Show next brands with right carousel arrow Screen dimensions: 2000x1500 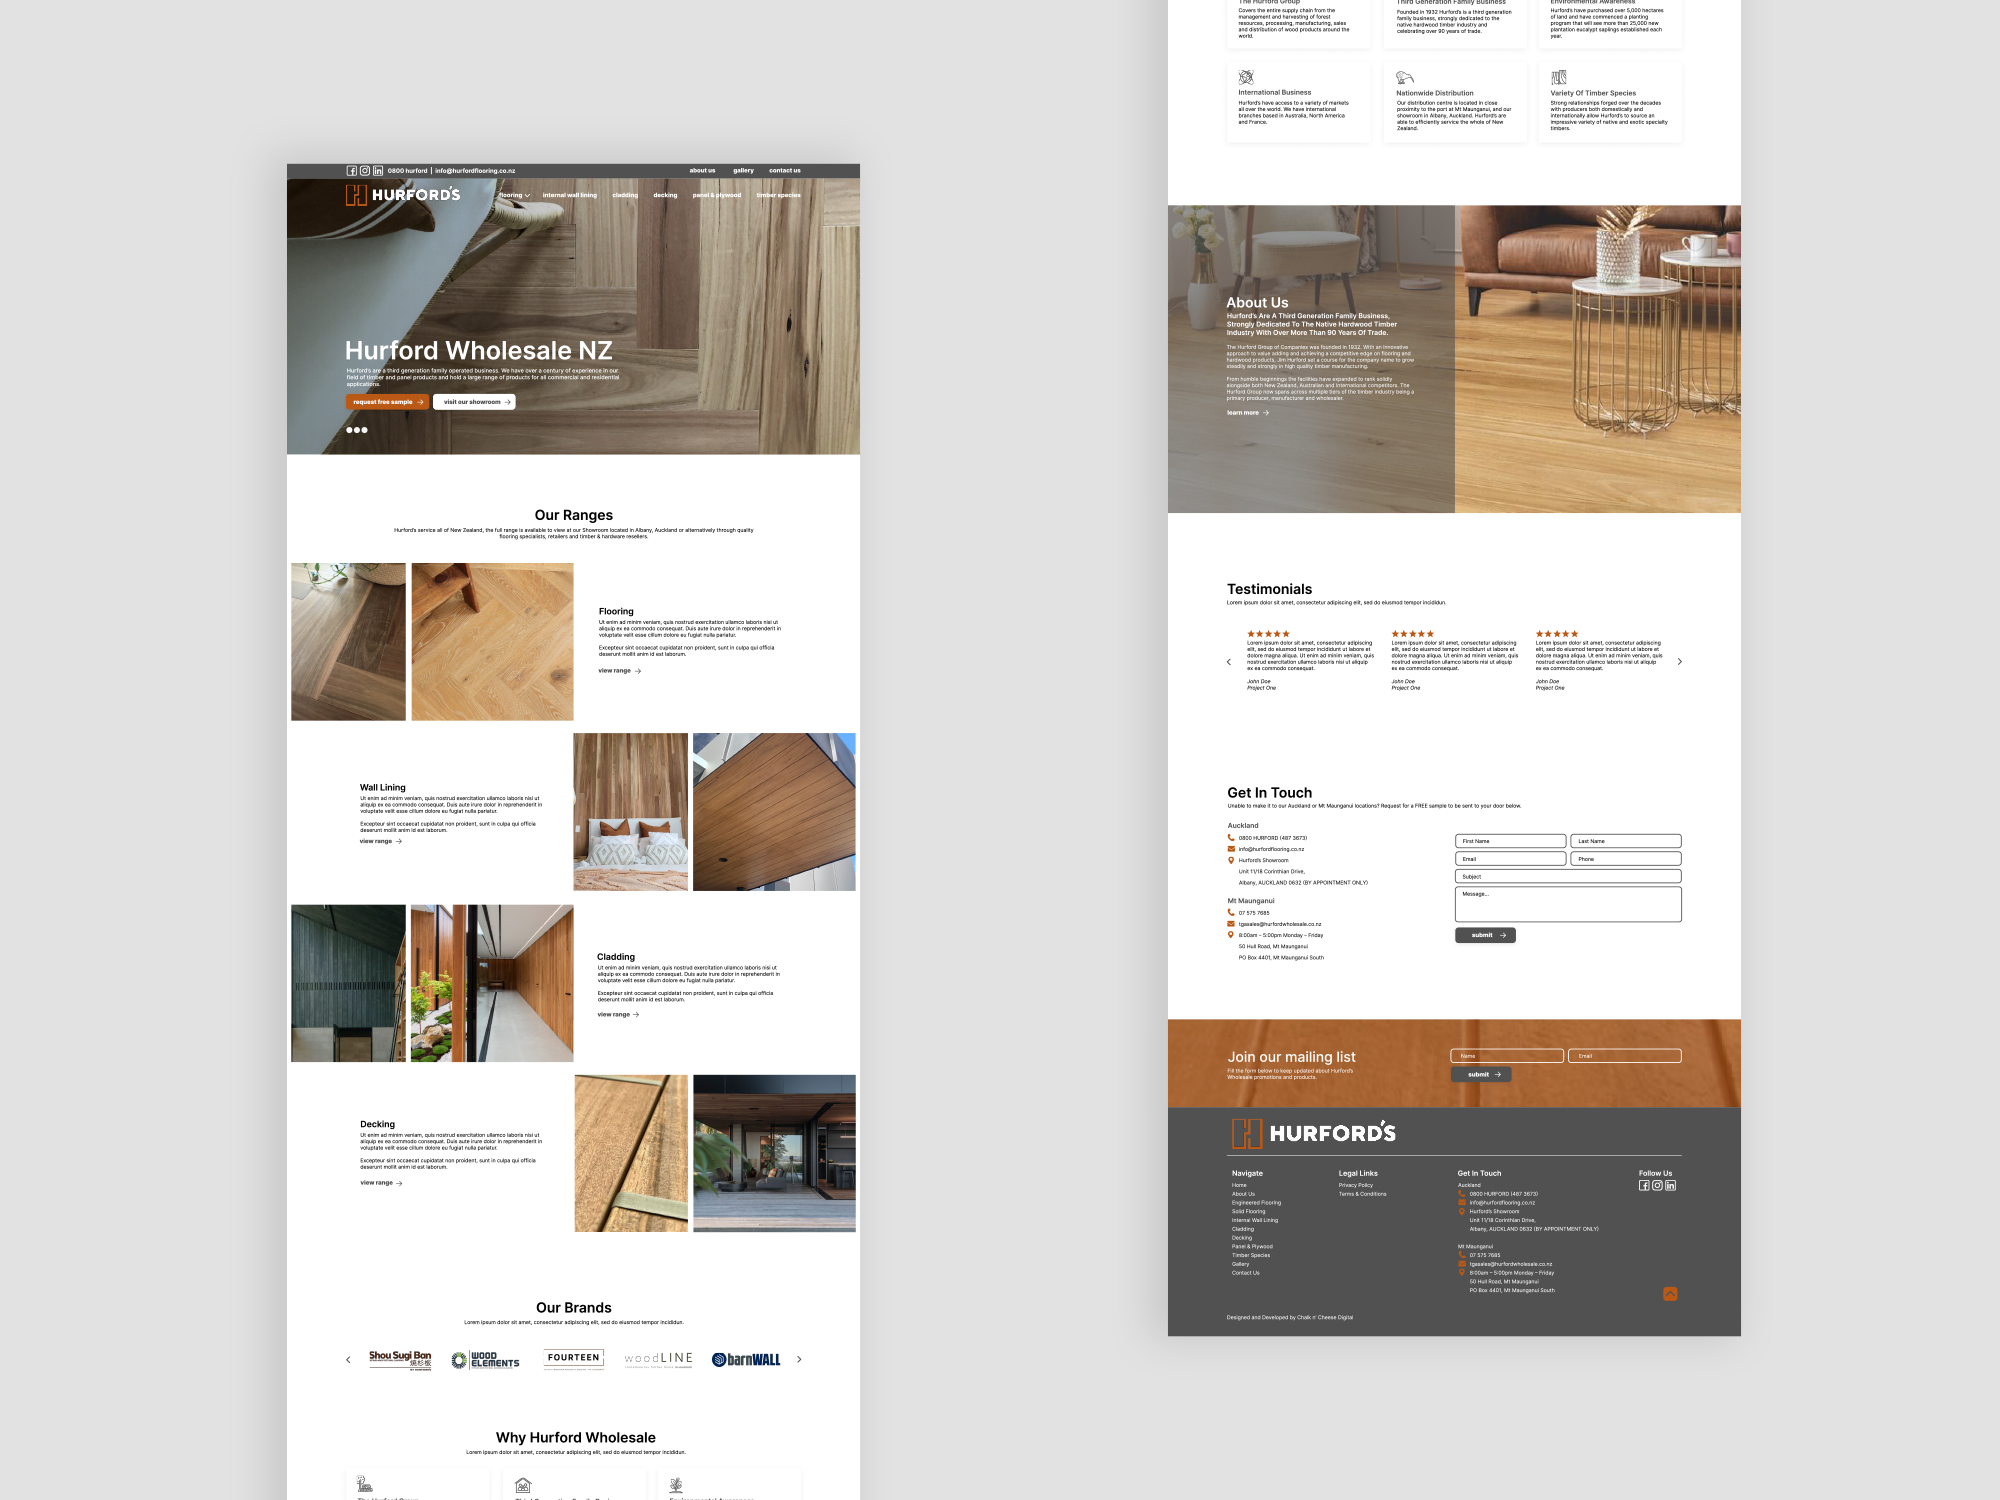pyautogui.click(x=799, y=1359)
